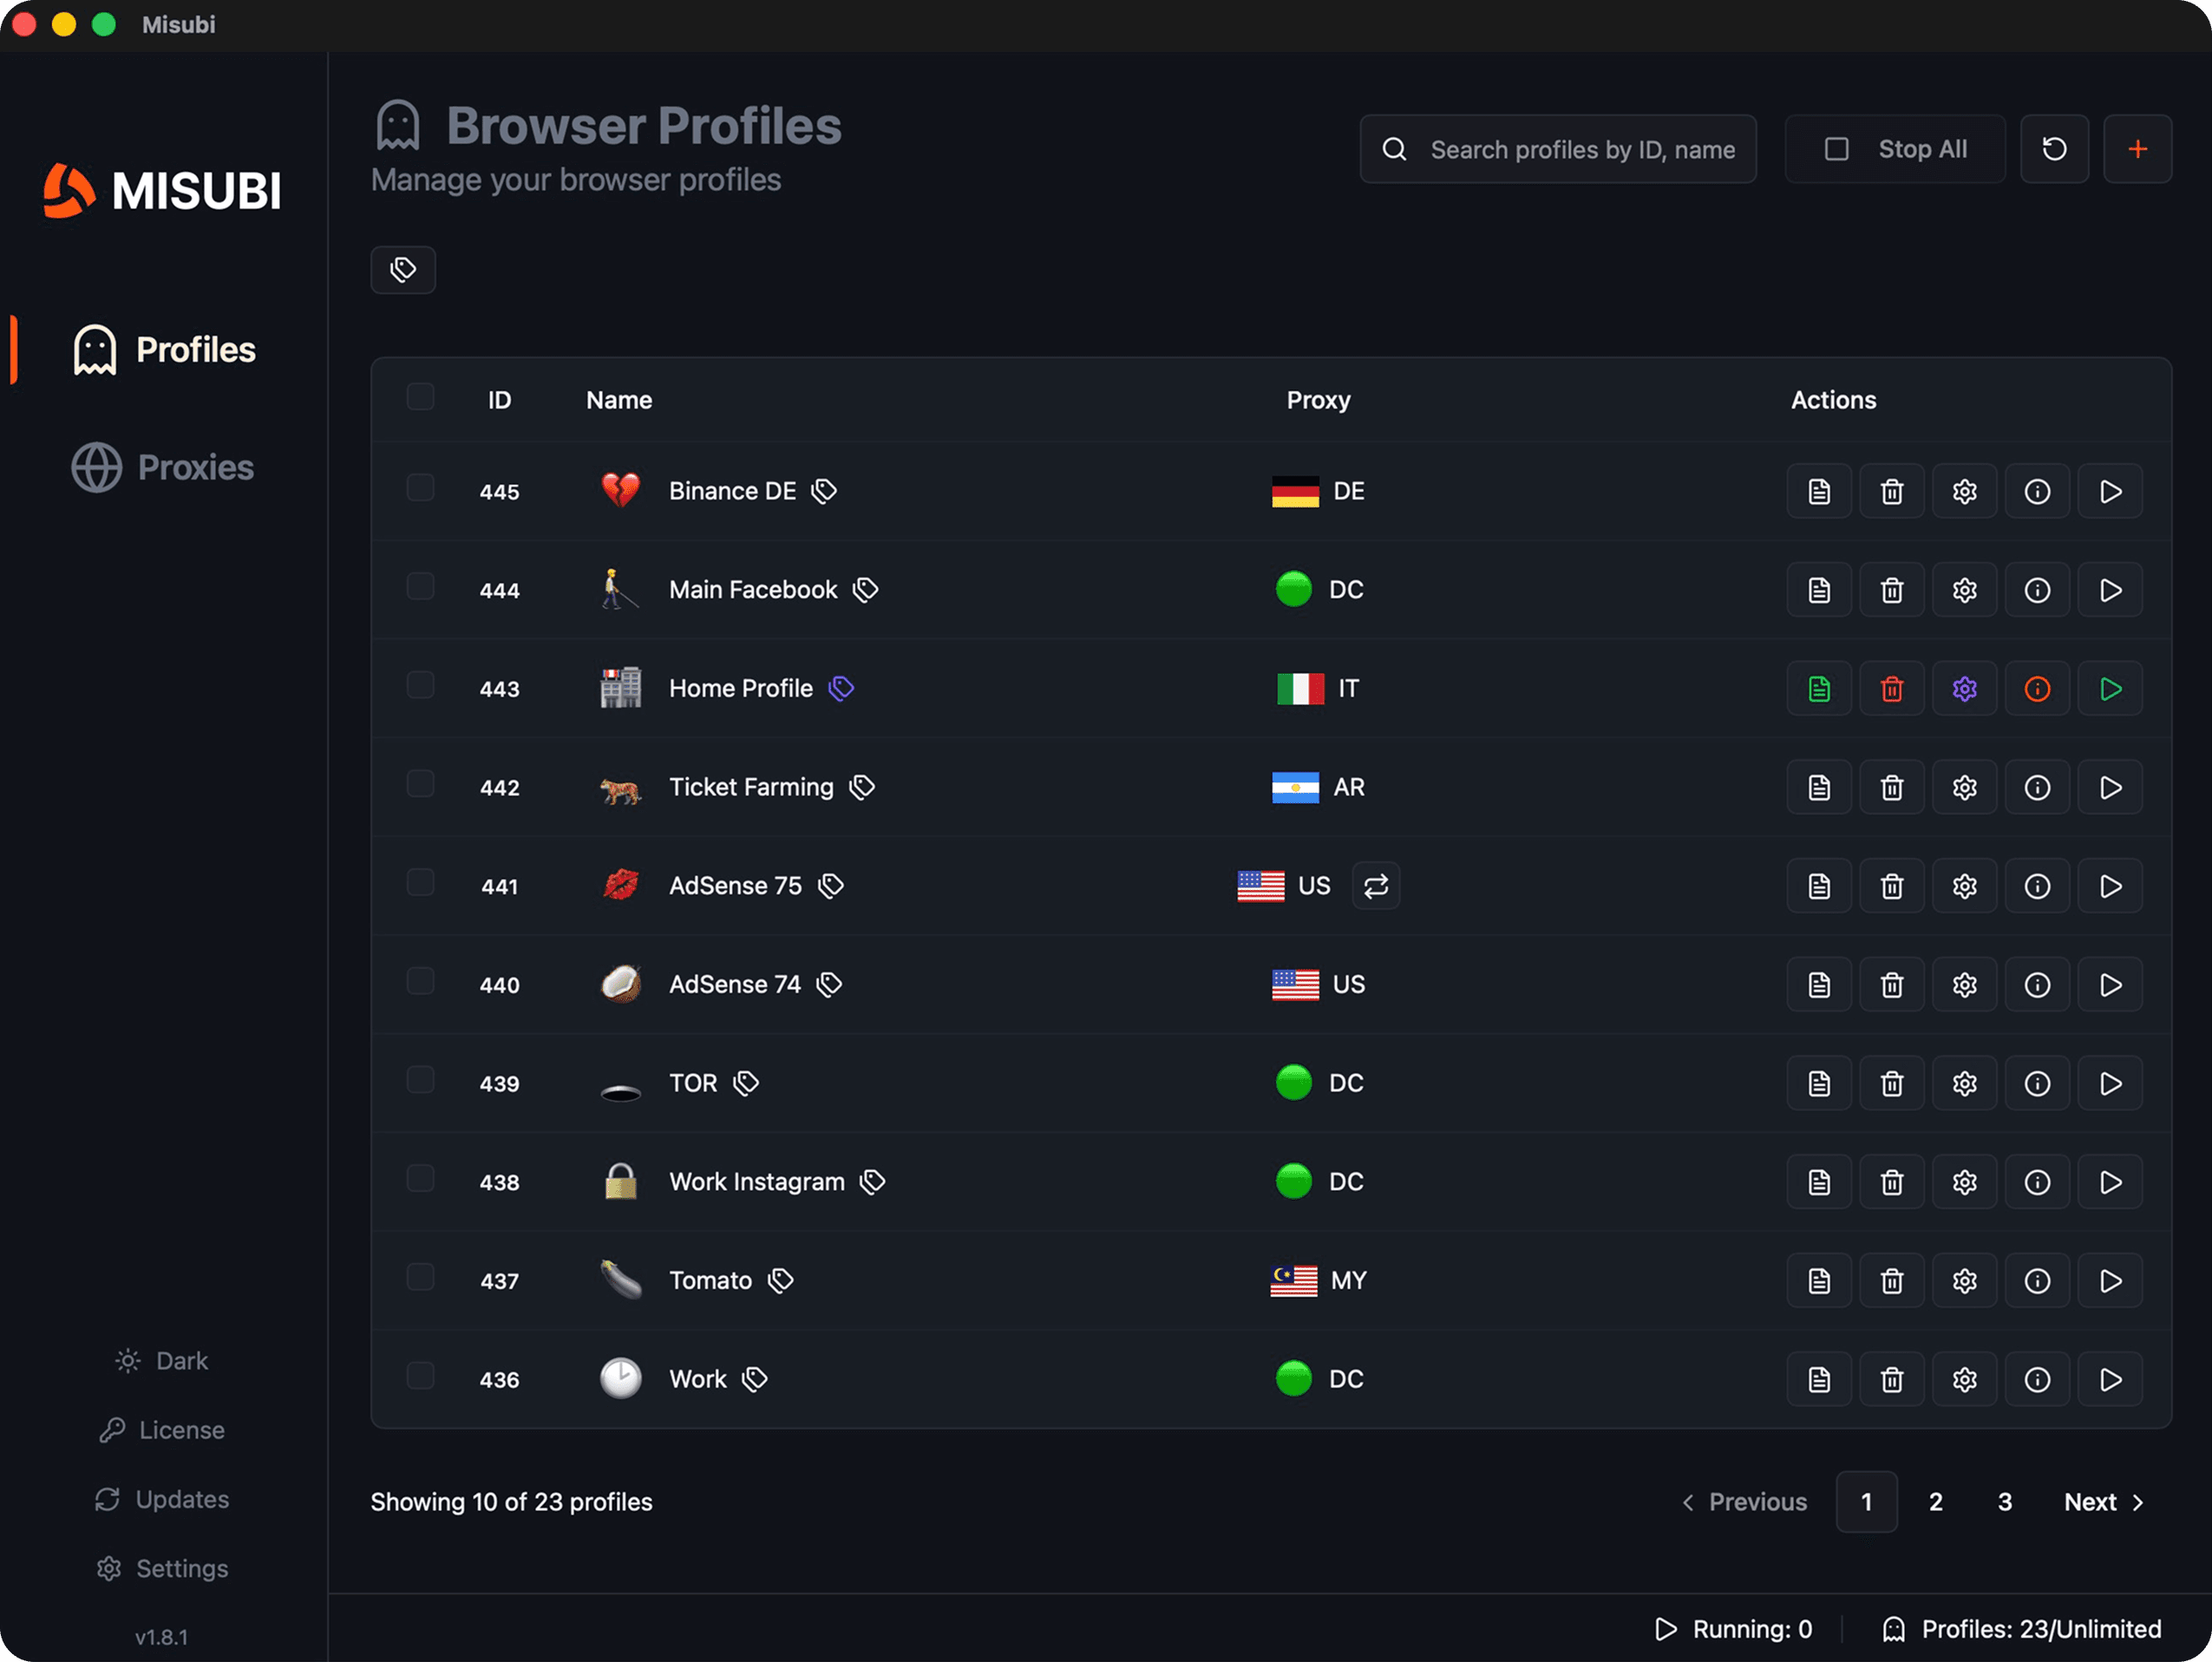Click rotate proxy icon on AdSense 75
Image resolution: width=2212 pixels, height=1662 pixels.
click(1376, 886)
